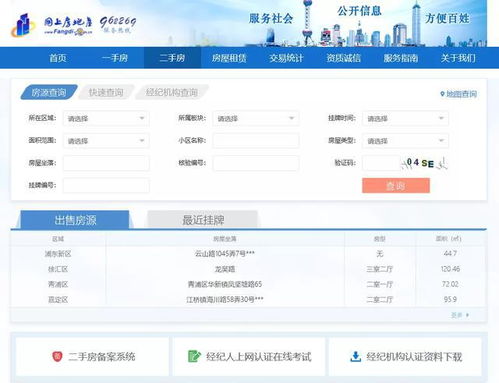Expand the 房屋类型 dropdown
This screenshot has height=383, width=499.
406,141
